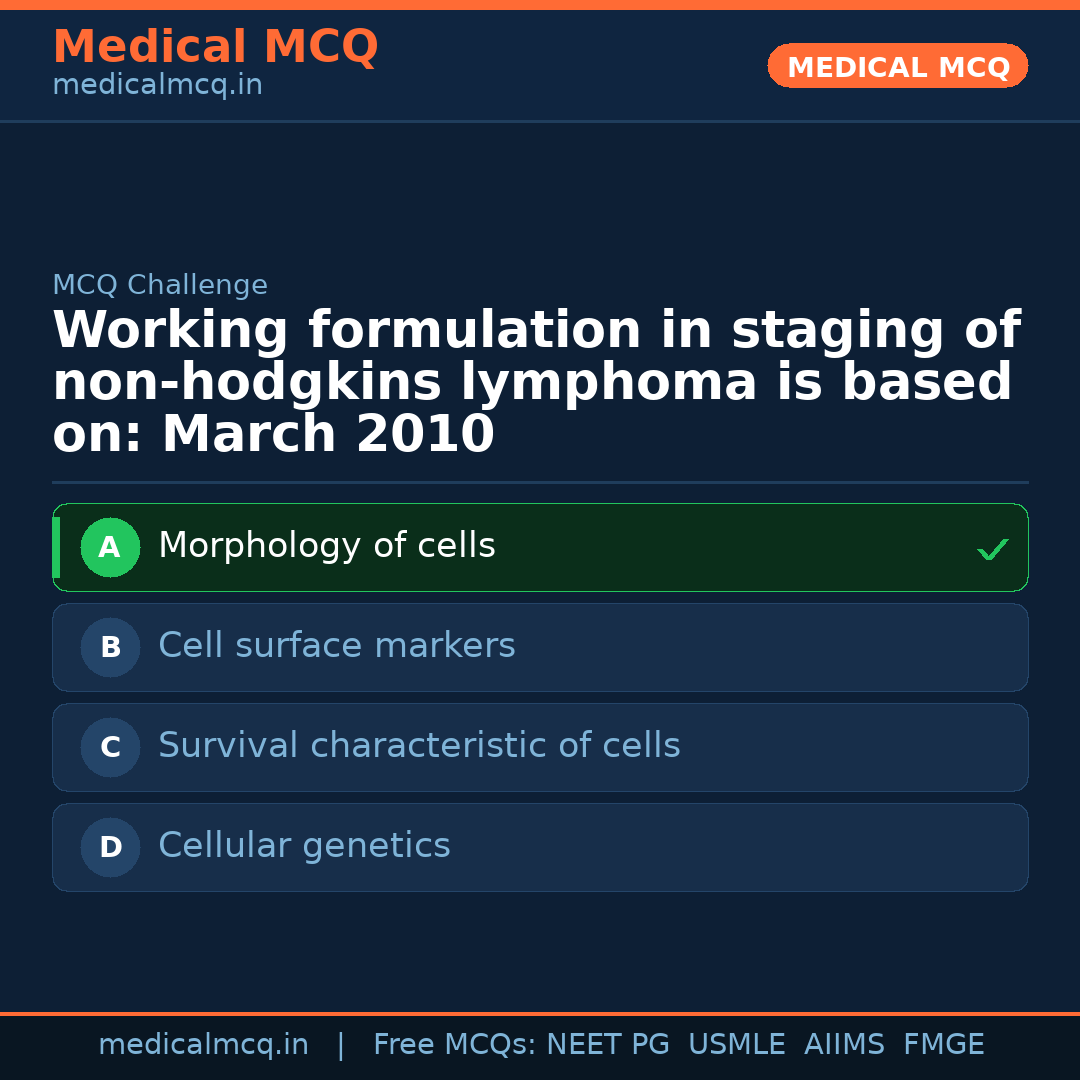This screenshot has height=1080, width=1080.
Task: Click the orange MEDICAL MCQ badge
Action: [x=897, y=67]
